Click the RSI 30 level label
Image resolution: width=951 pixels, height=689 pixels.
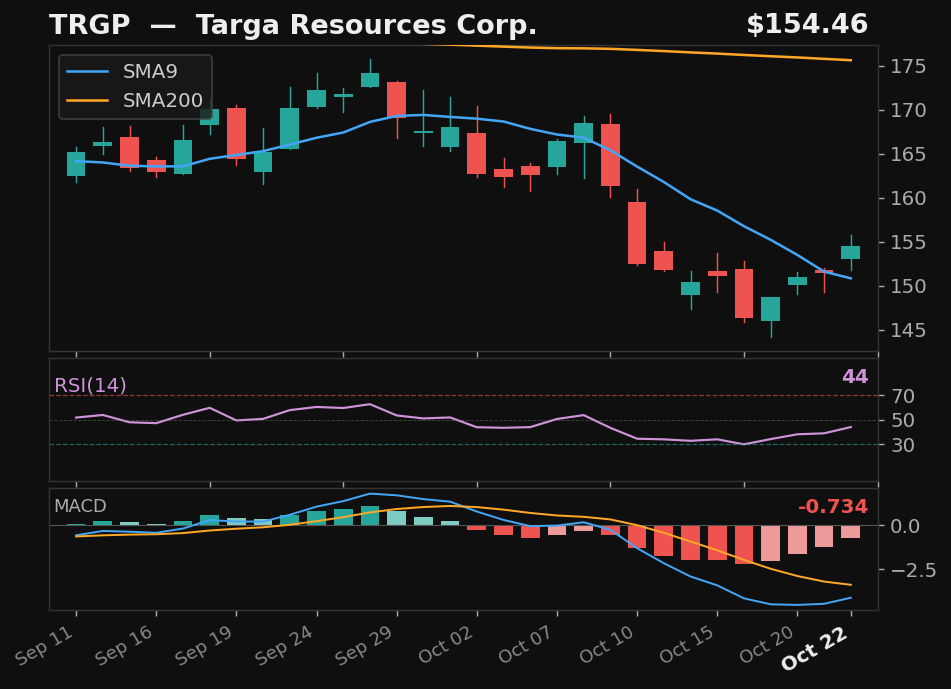903,445
